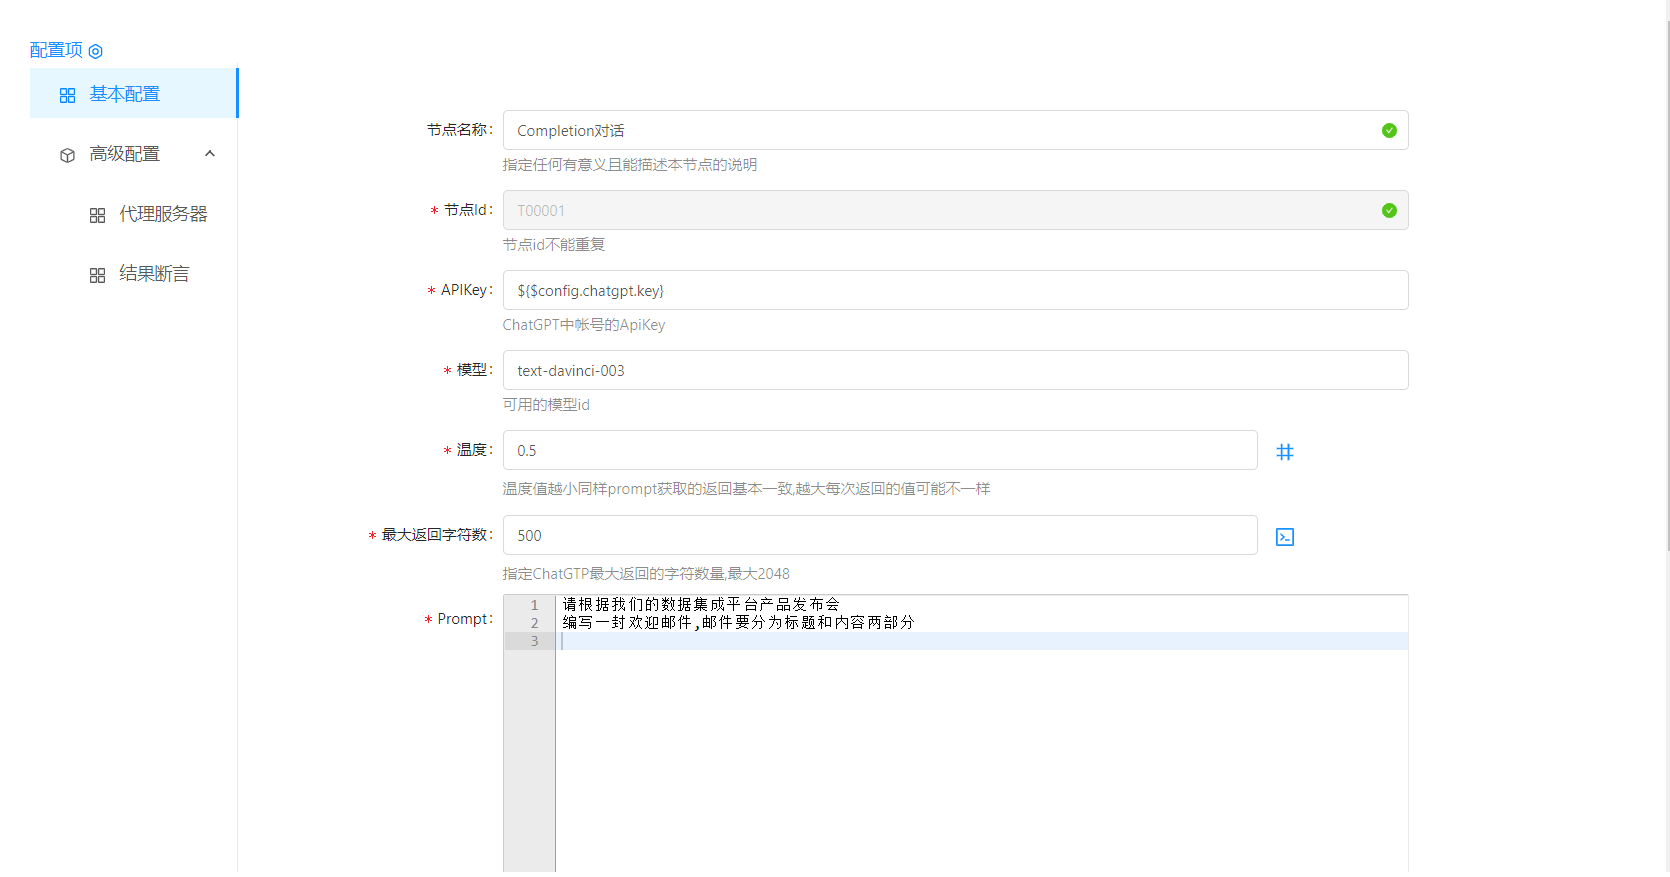
Task: Select 代理服务器 in the sidebar
Action: [x=163, y=214]
